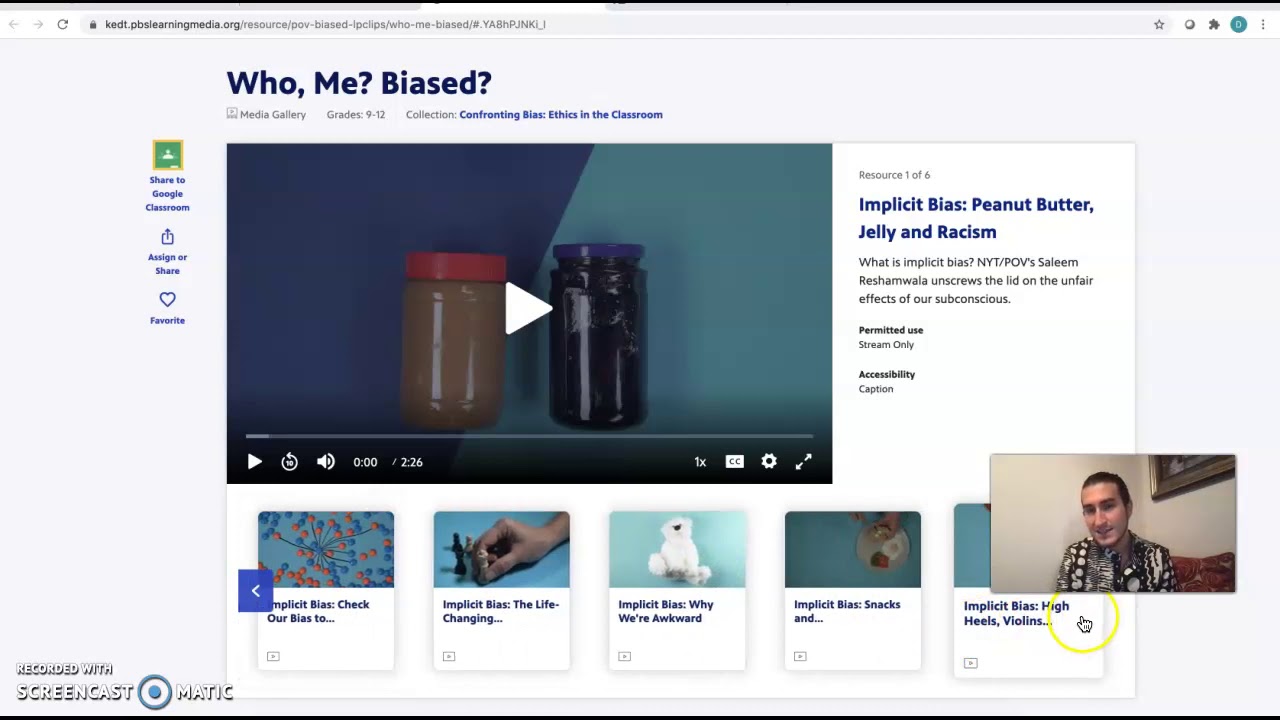Image resolution: width=1280 pixels, height=720 pixels.
Task: Enter fullscreen video mode
Action: (804, 462)
